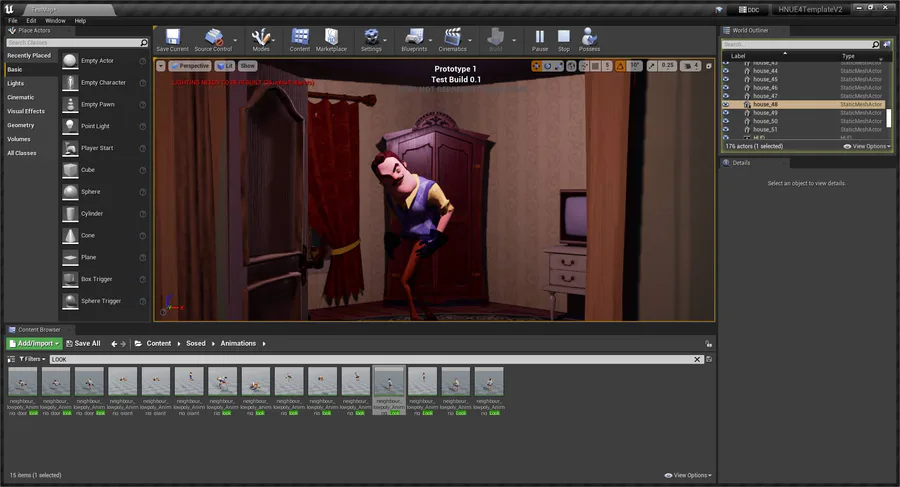The image size is (900, 487).
Task: Toggle grid snapping in the viewport
Action: [x=595, y=66]
